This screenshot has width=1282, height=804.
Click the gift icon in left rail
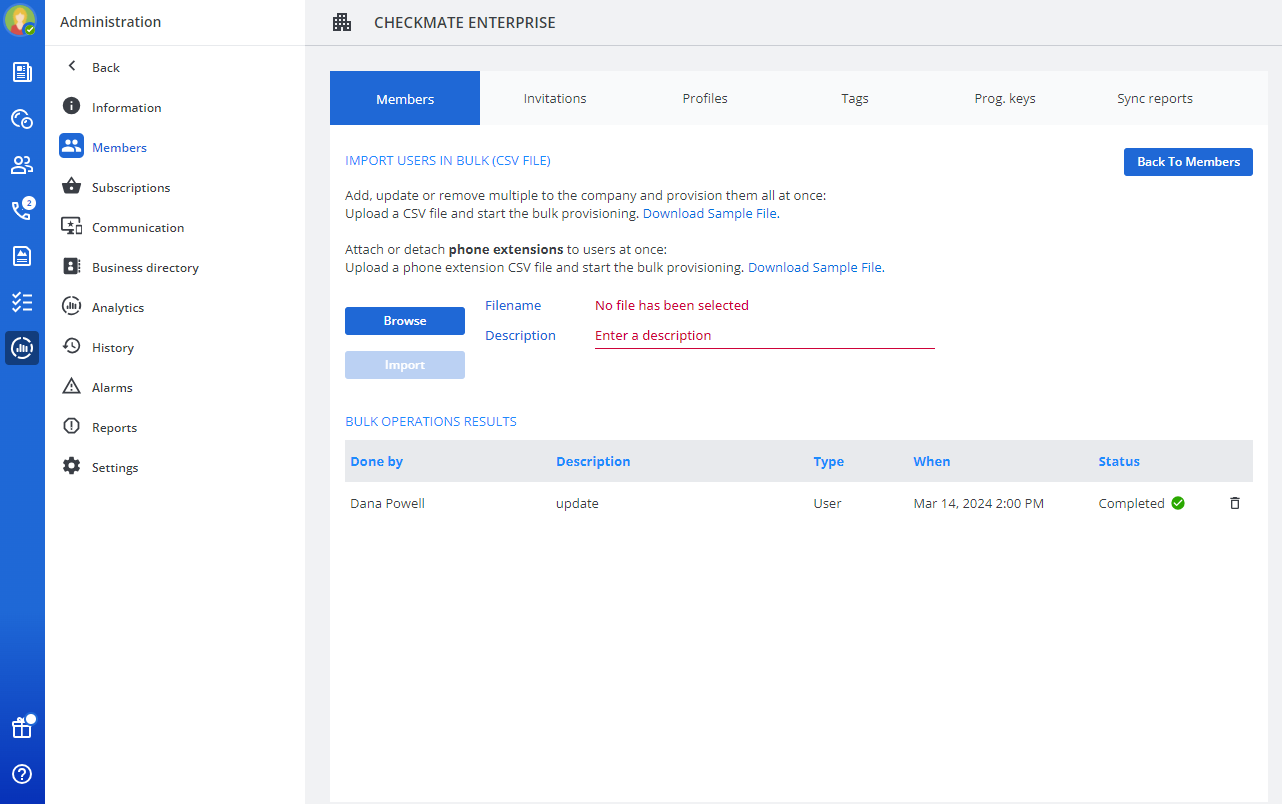21,728
